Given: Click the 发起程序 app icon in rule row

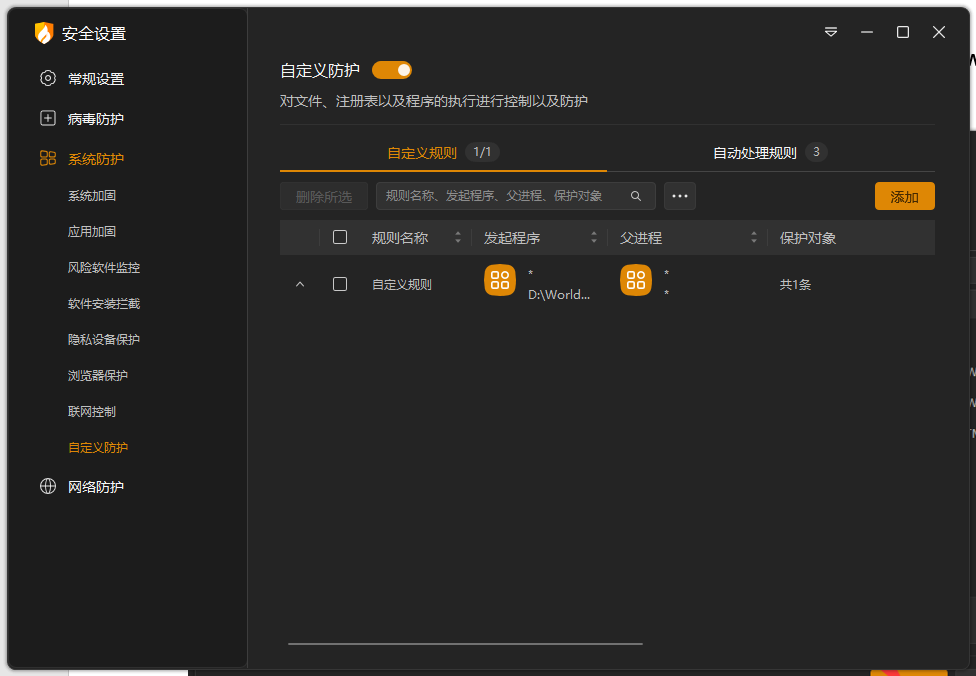Looking at the screenshot, I should click(500, 280).
